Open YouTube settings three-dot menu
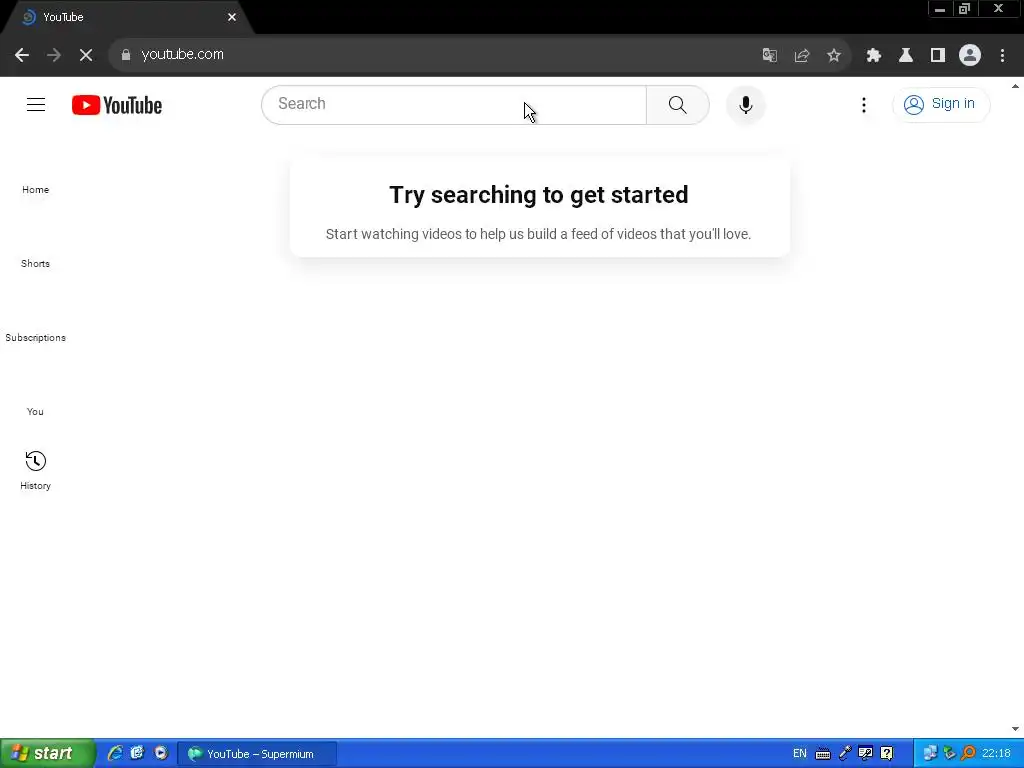This screenshot has width=1024, height=768. tap(863, 104)
